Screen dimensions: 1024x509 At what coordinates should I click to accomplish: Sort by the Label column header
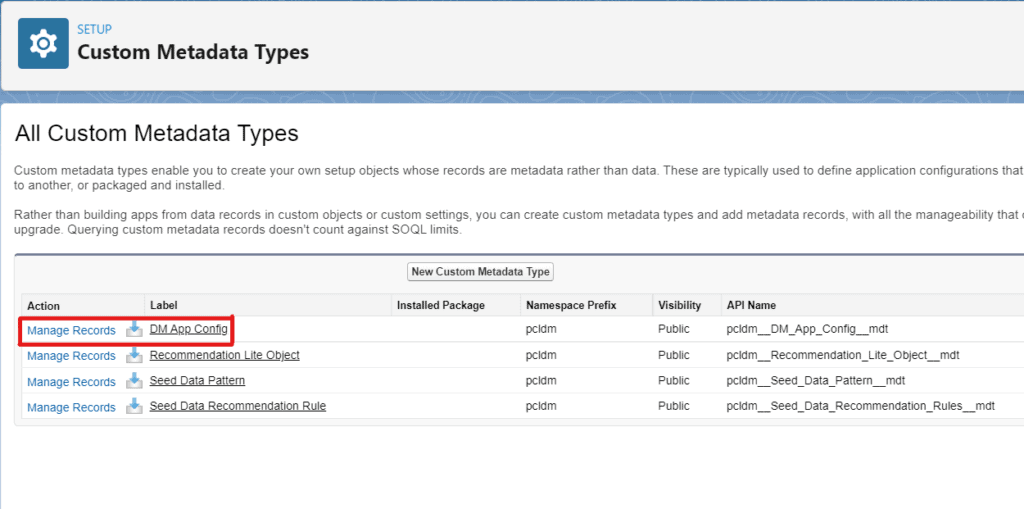coord(162,305)
